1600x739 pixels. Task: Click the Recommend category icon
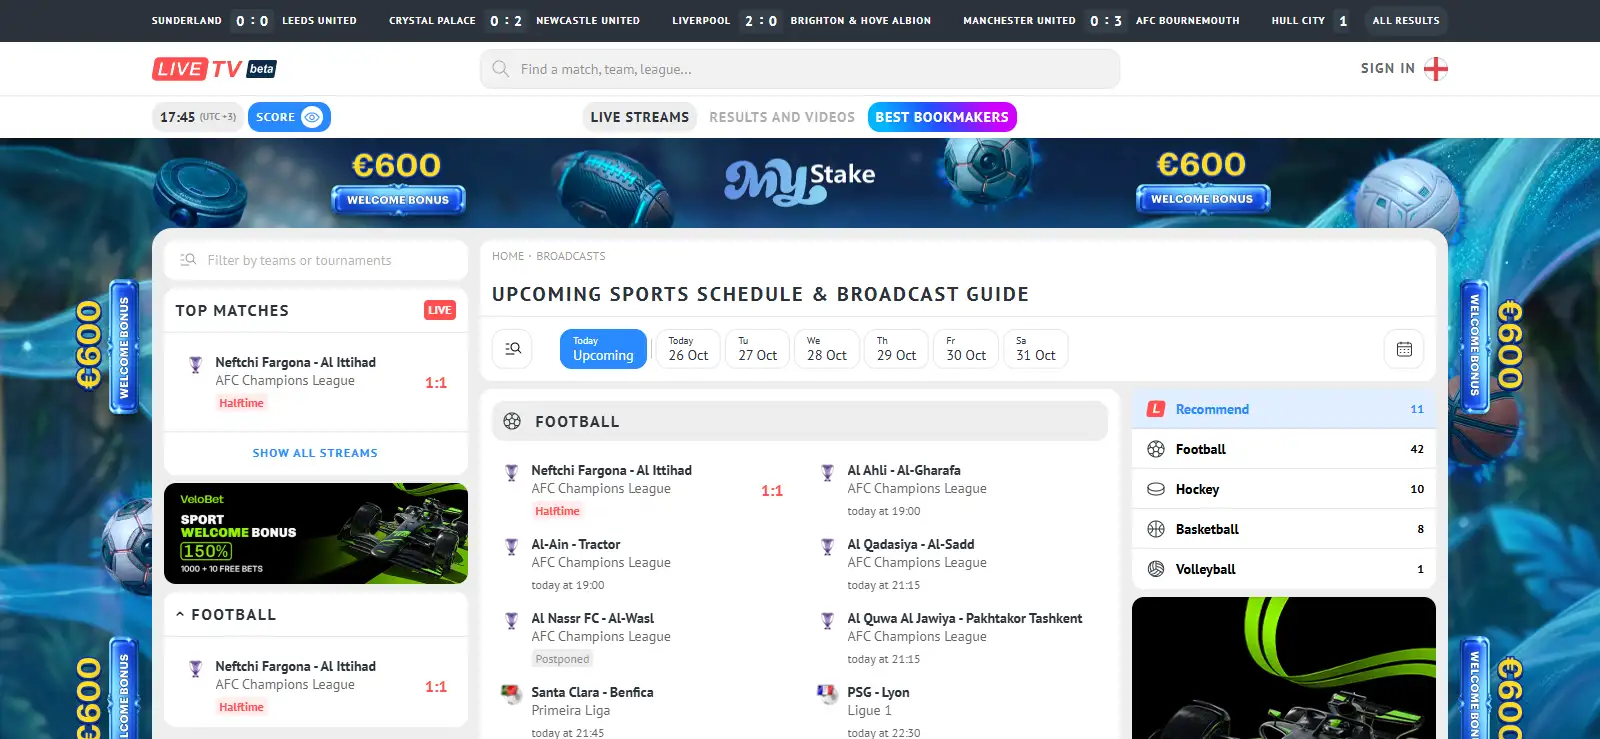pyautogui.click(x=1156, y=409)
